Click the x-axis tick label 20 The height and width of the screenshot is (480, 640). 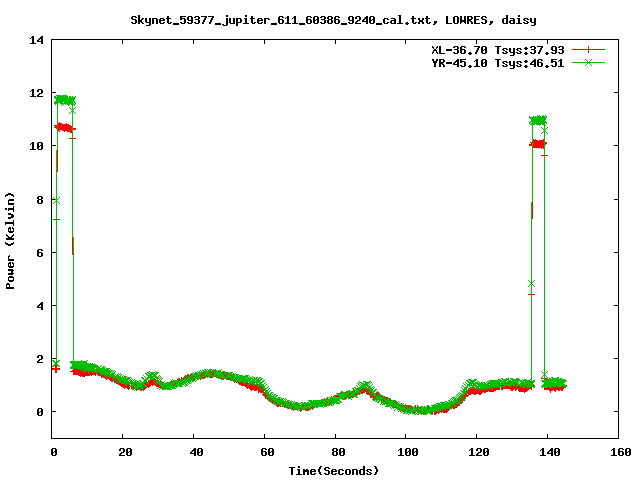(x=125, y=452)
